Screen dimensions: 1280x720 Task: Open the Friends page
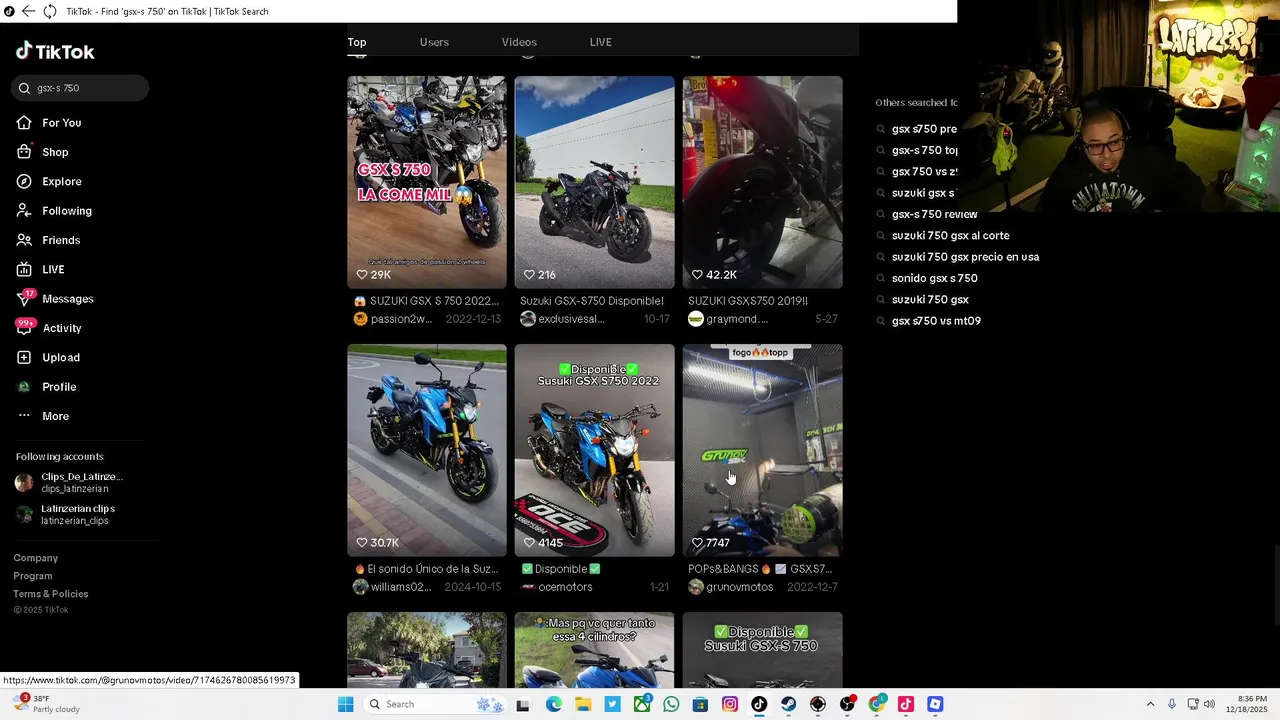(48, 240)
